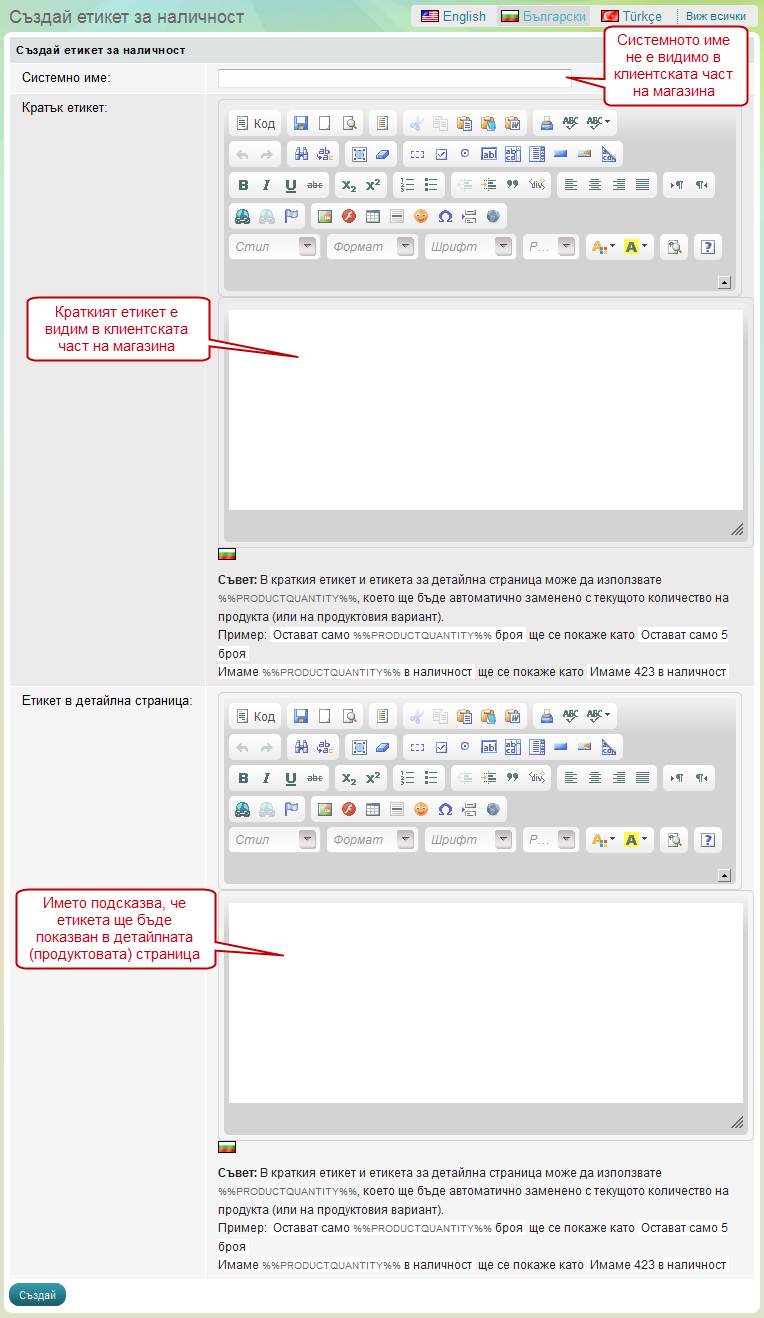Toggle underline in the short label editor

tap(291, 185)
